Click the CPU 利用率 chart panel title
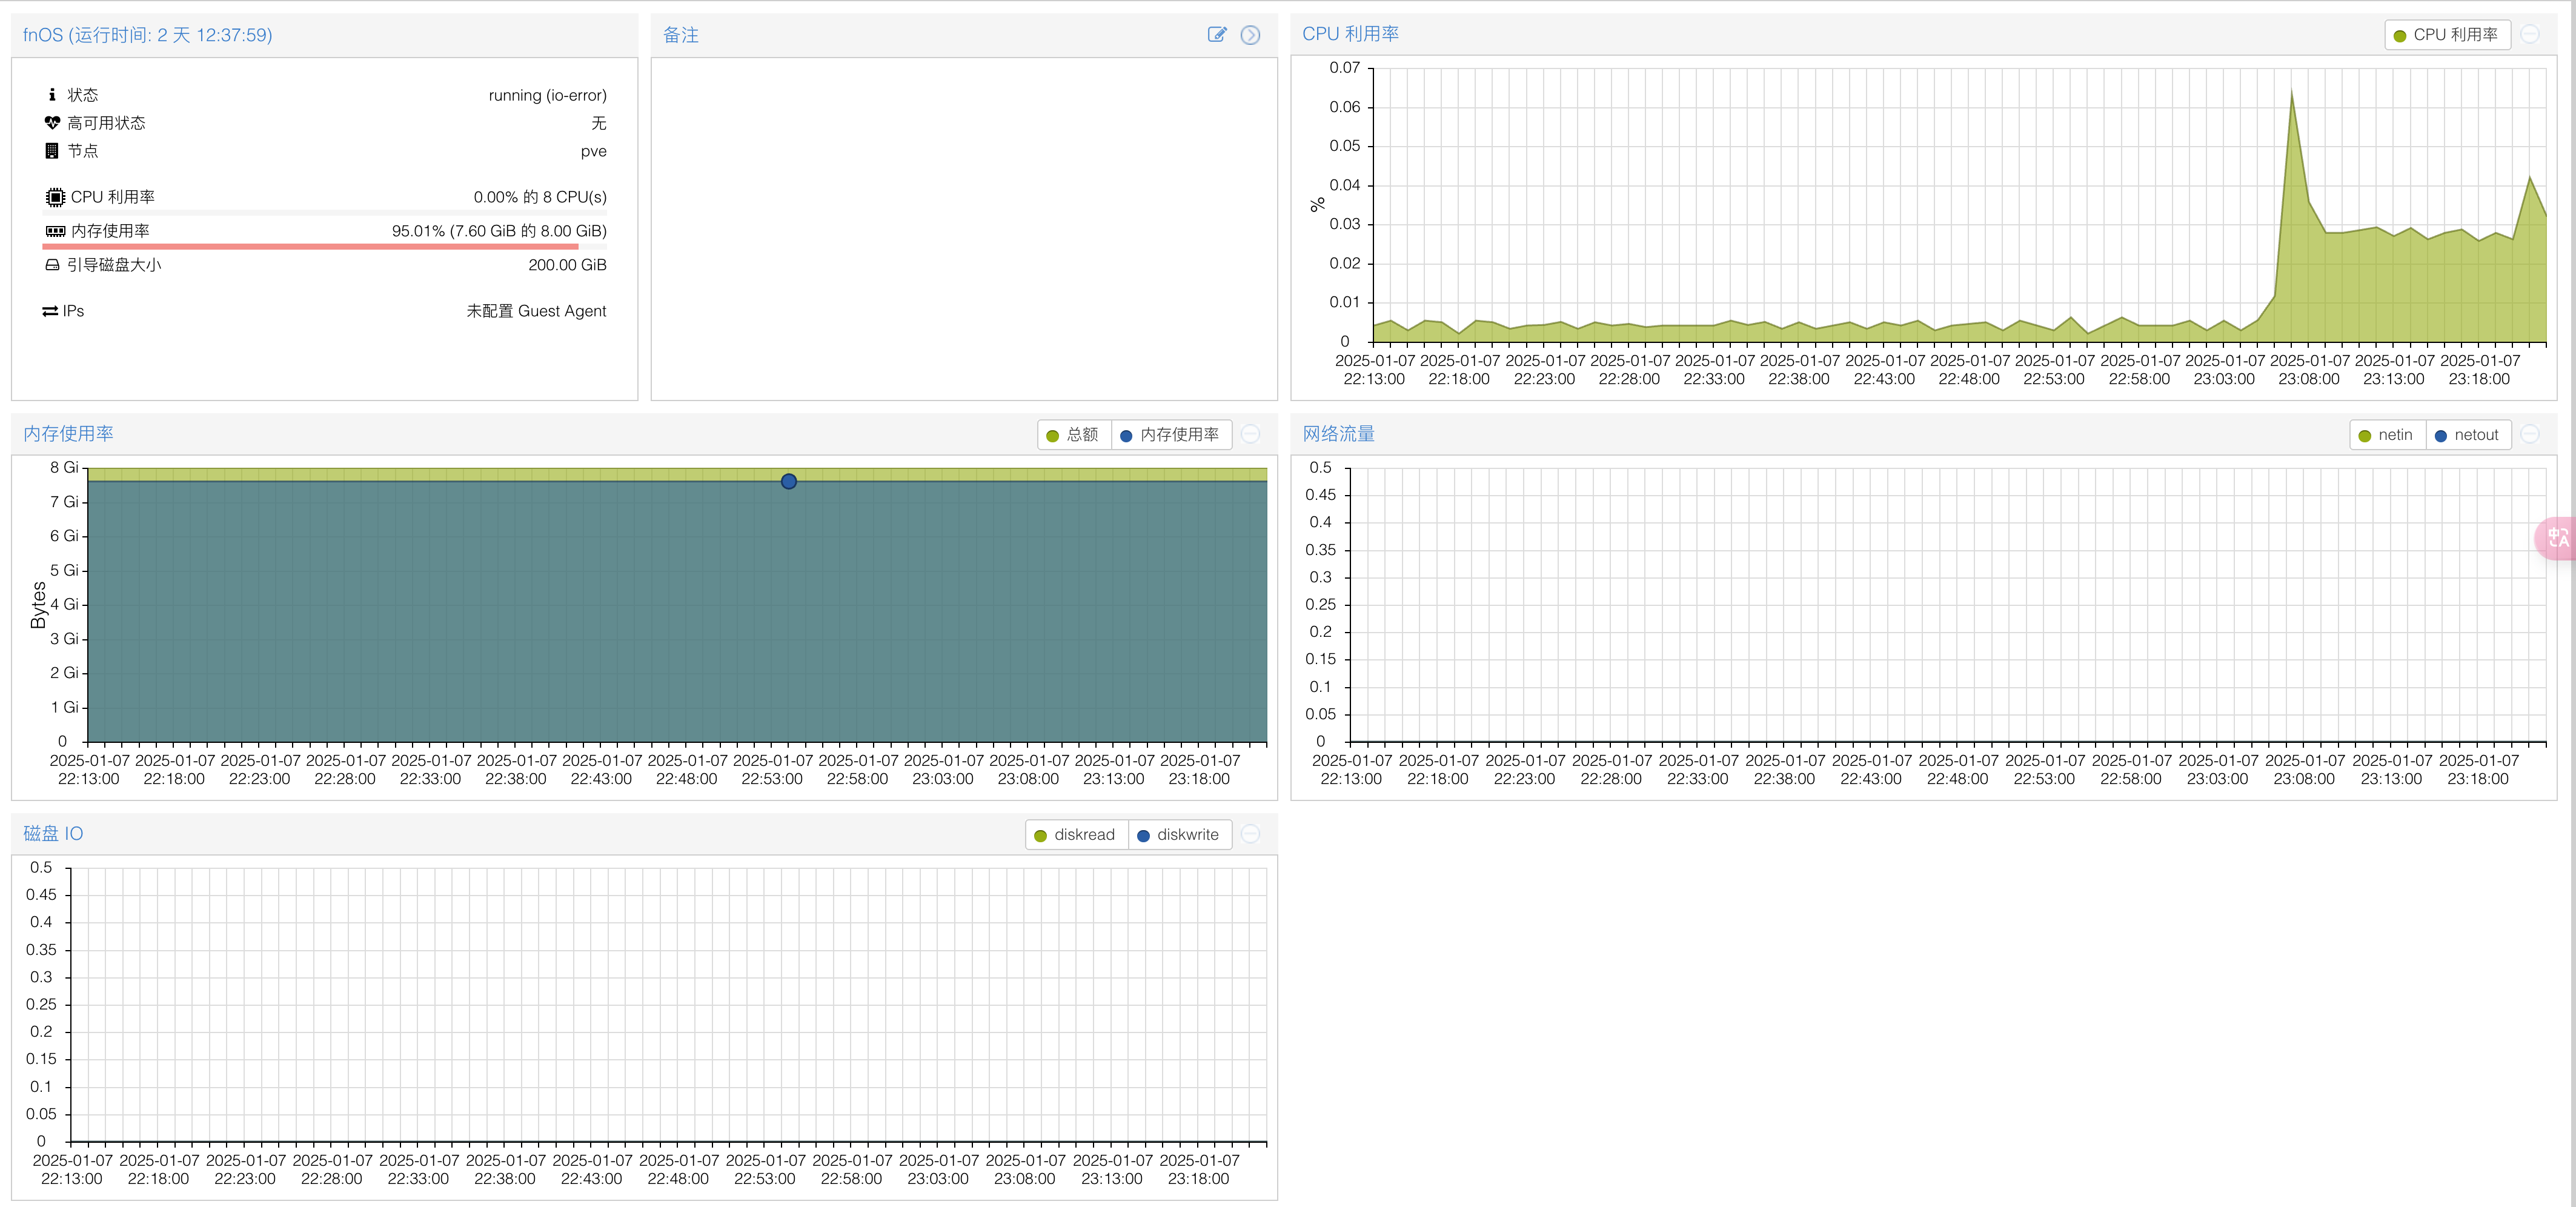The image size is (2576, 1207). (x=1350, y=34)
